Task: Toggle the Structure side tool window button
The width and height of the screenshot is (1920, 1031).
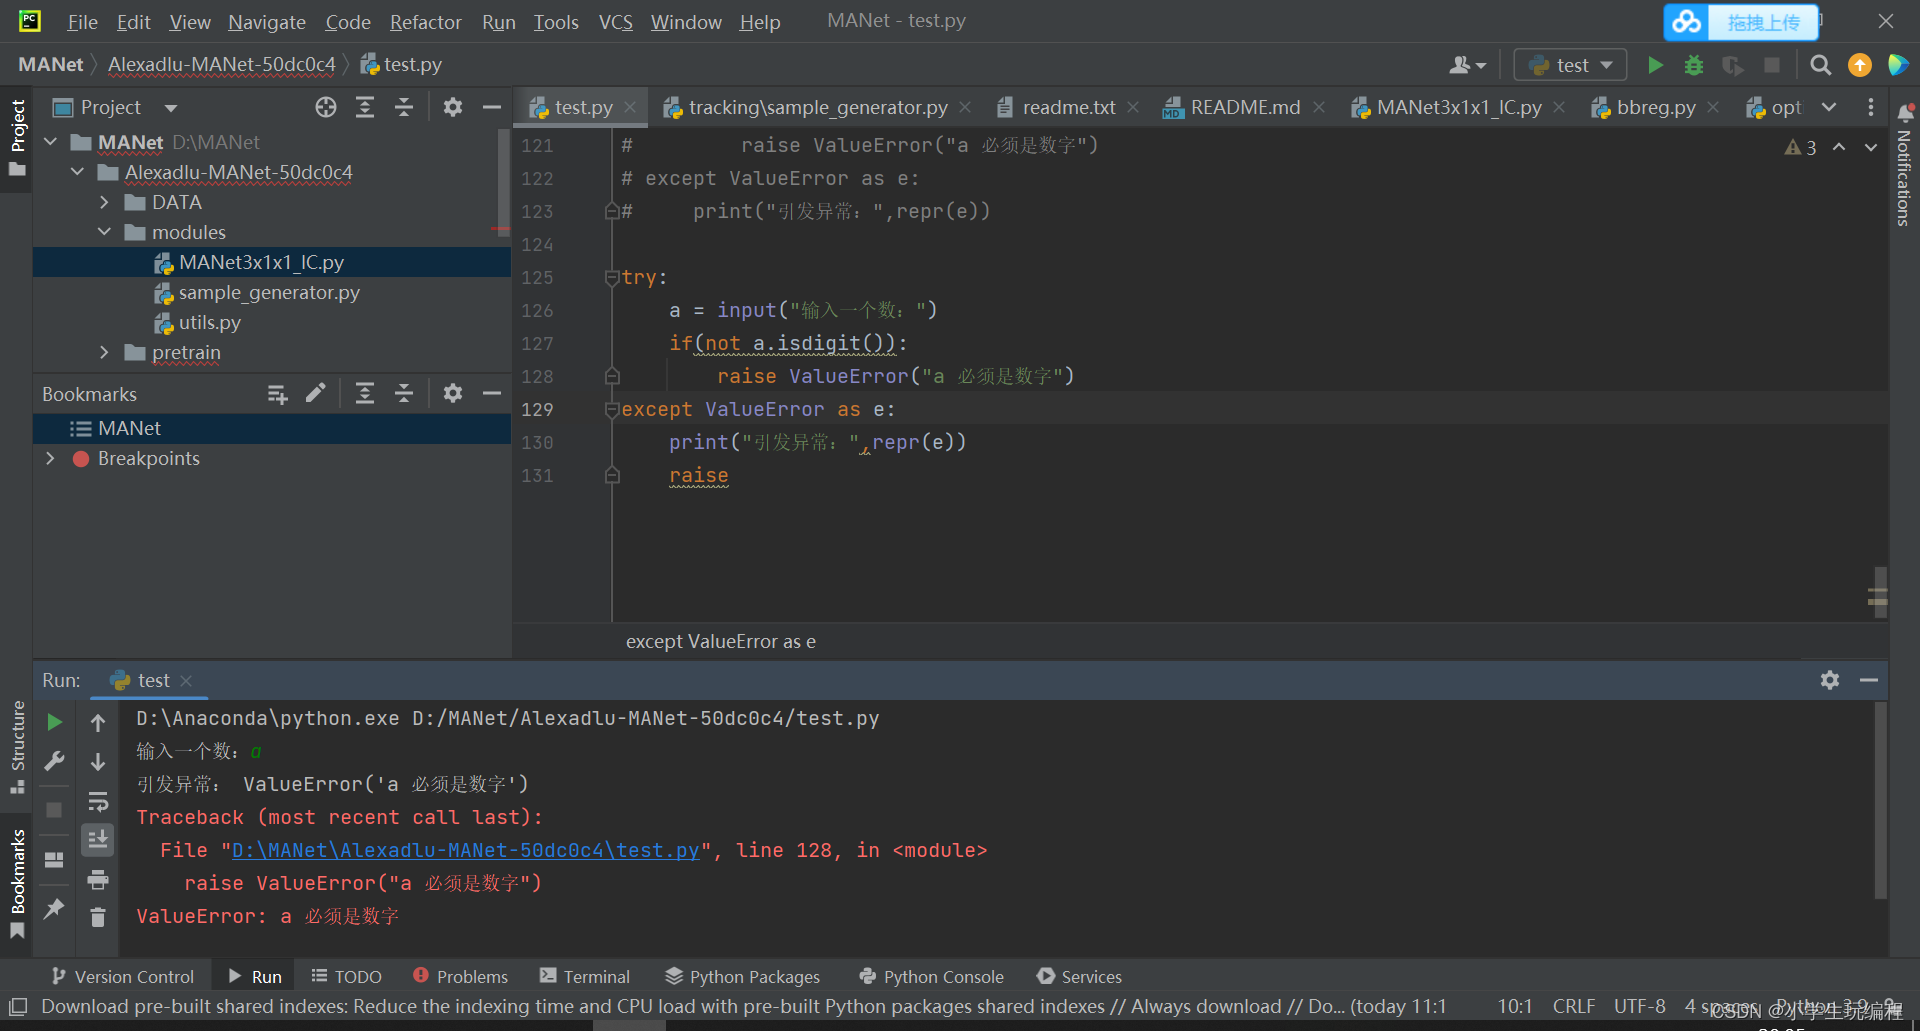Action: pyautogui.click(x=17, y=747)
